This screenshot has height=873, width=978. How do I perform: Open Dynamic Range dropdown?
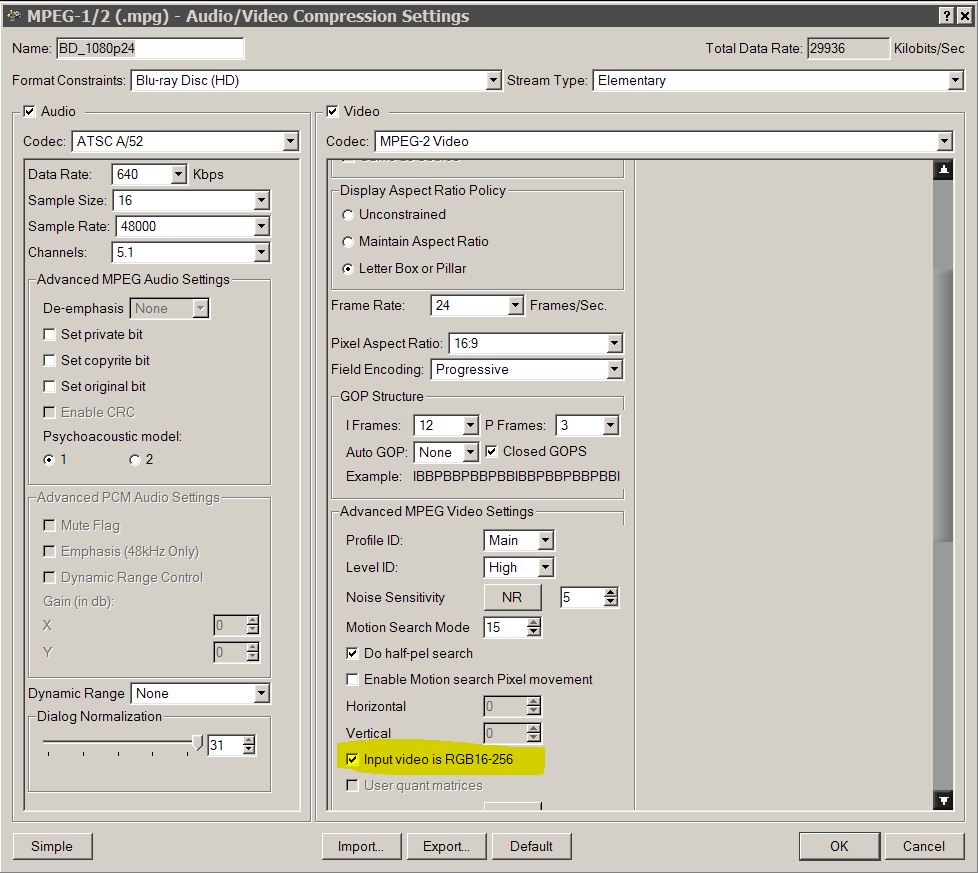[x=261, y=693]
